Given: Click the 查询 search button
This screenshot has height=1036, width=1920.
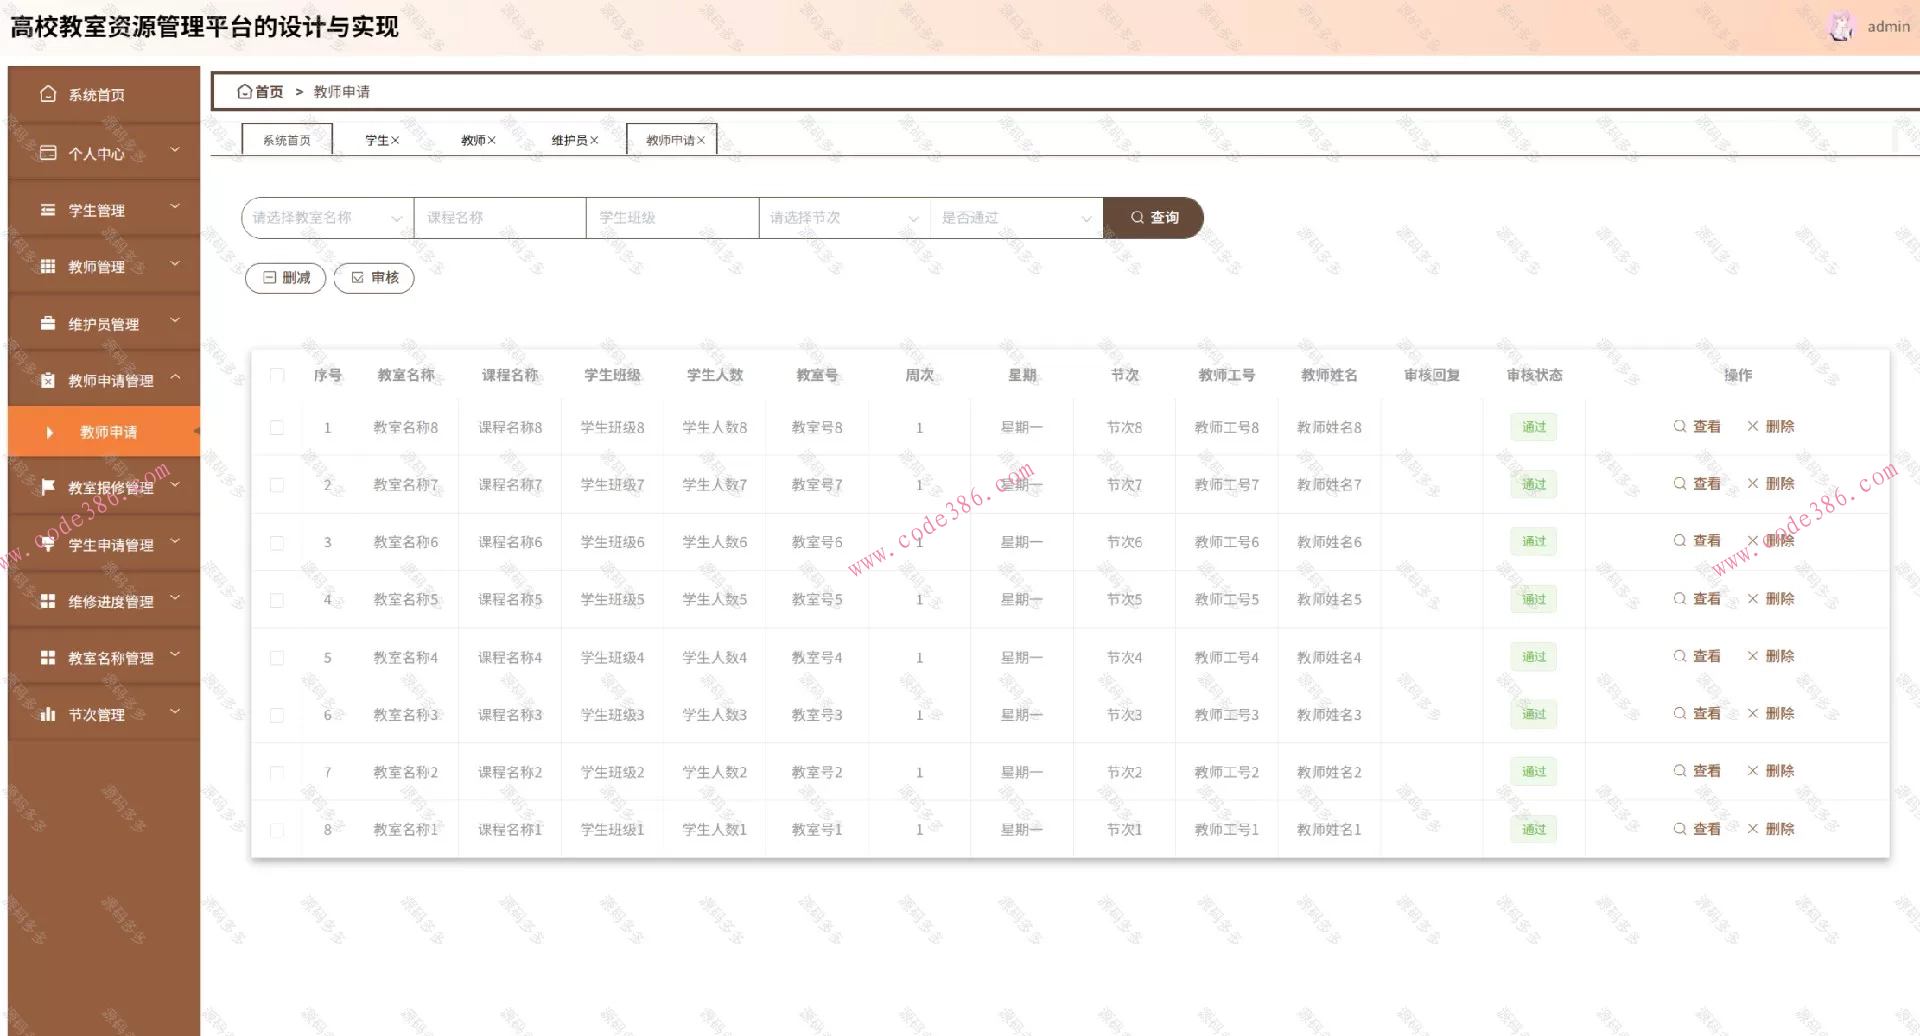Looking at the screenshot, I should coord(1154,218).
